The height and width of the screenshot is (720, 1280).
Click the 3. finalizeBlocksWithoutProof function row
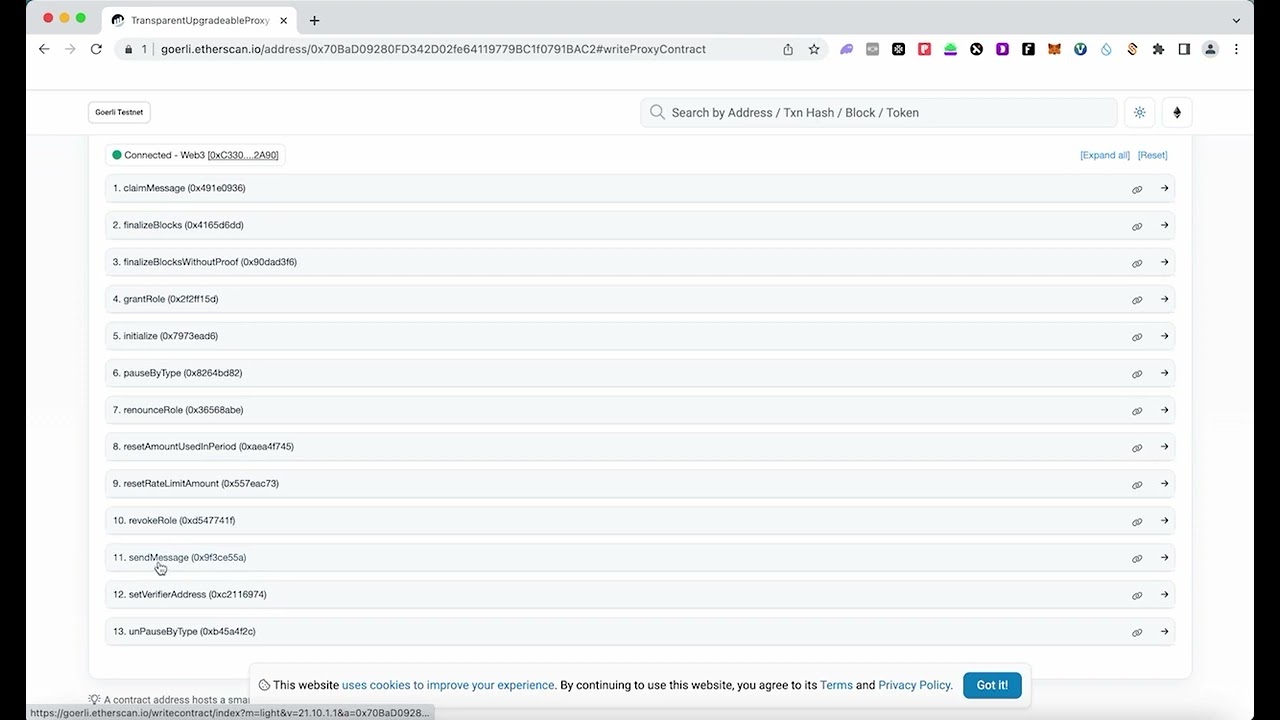click(x=640, y=262)
